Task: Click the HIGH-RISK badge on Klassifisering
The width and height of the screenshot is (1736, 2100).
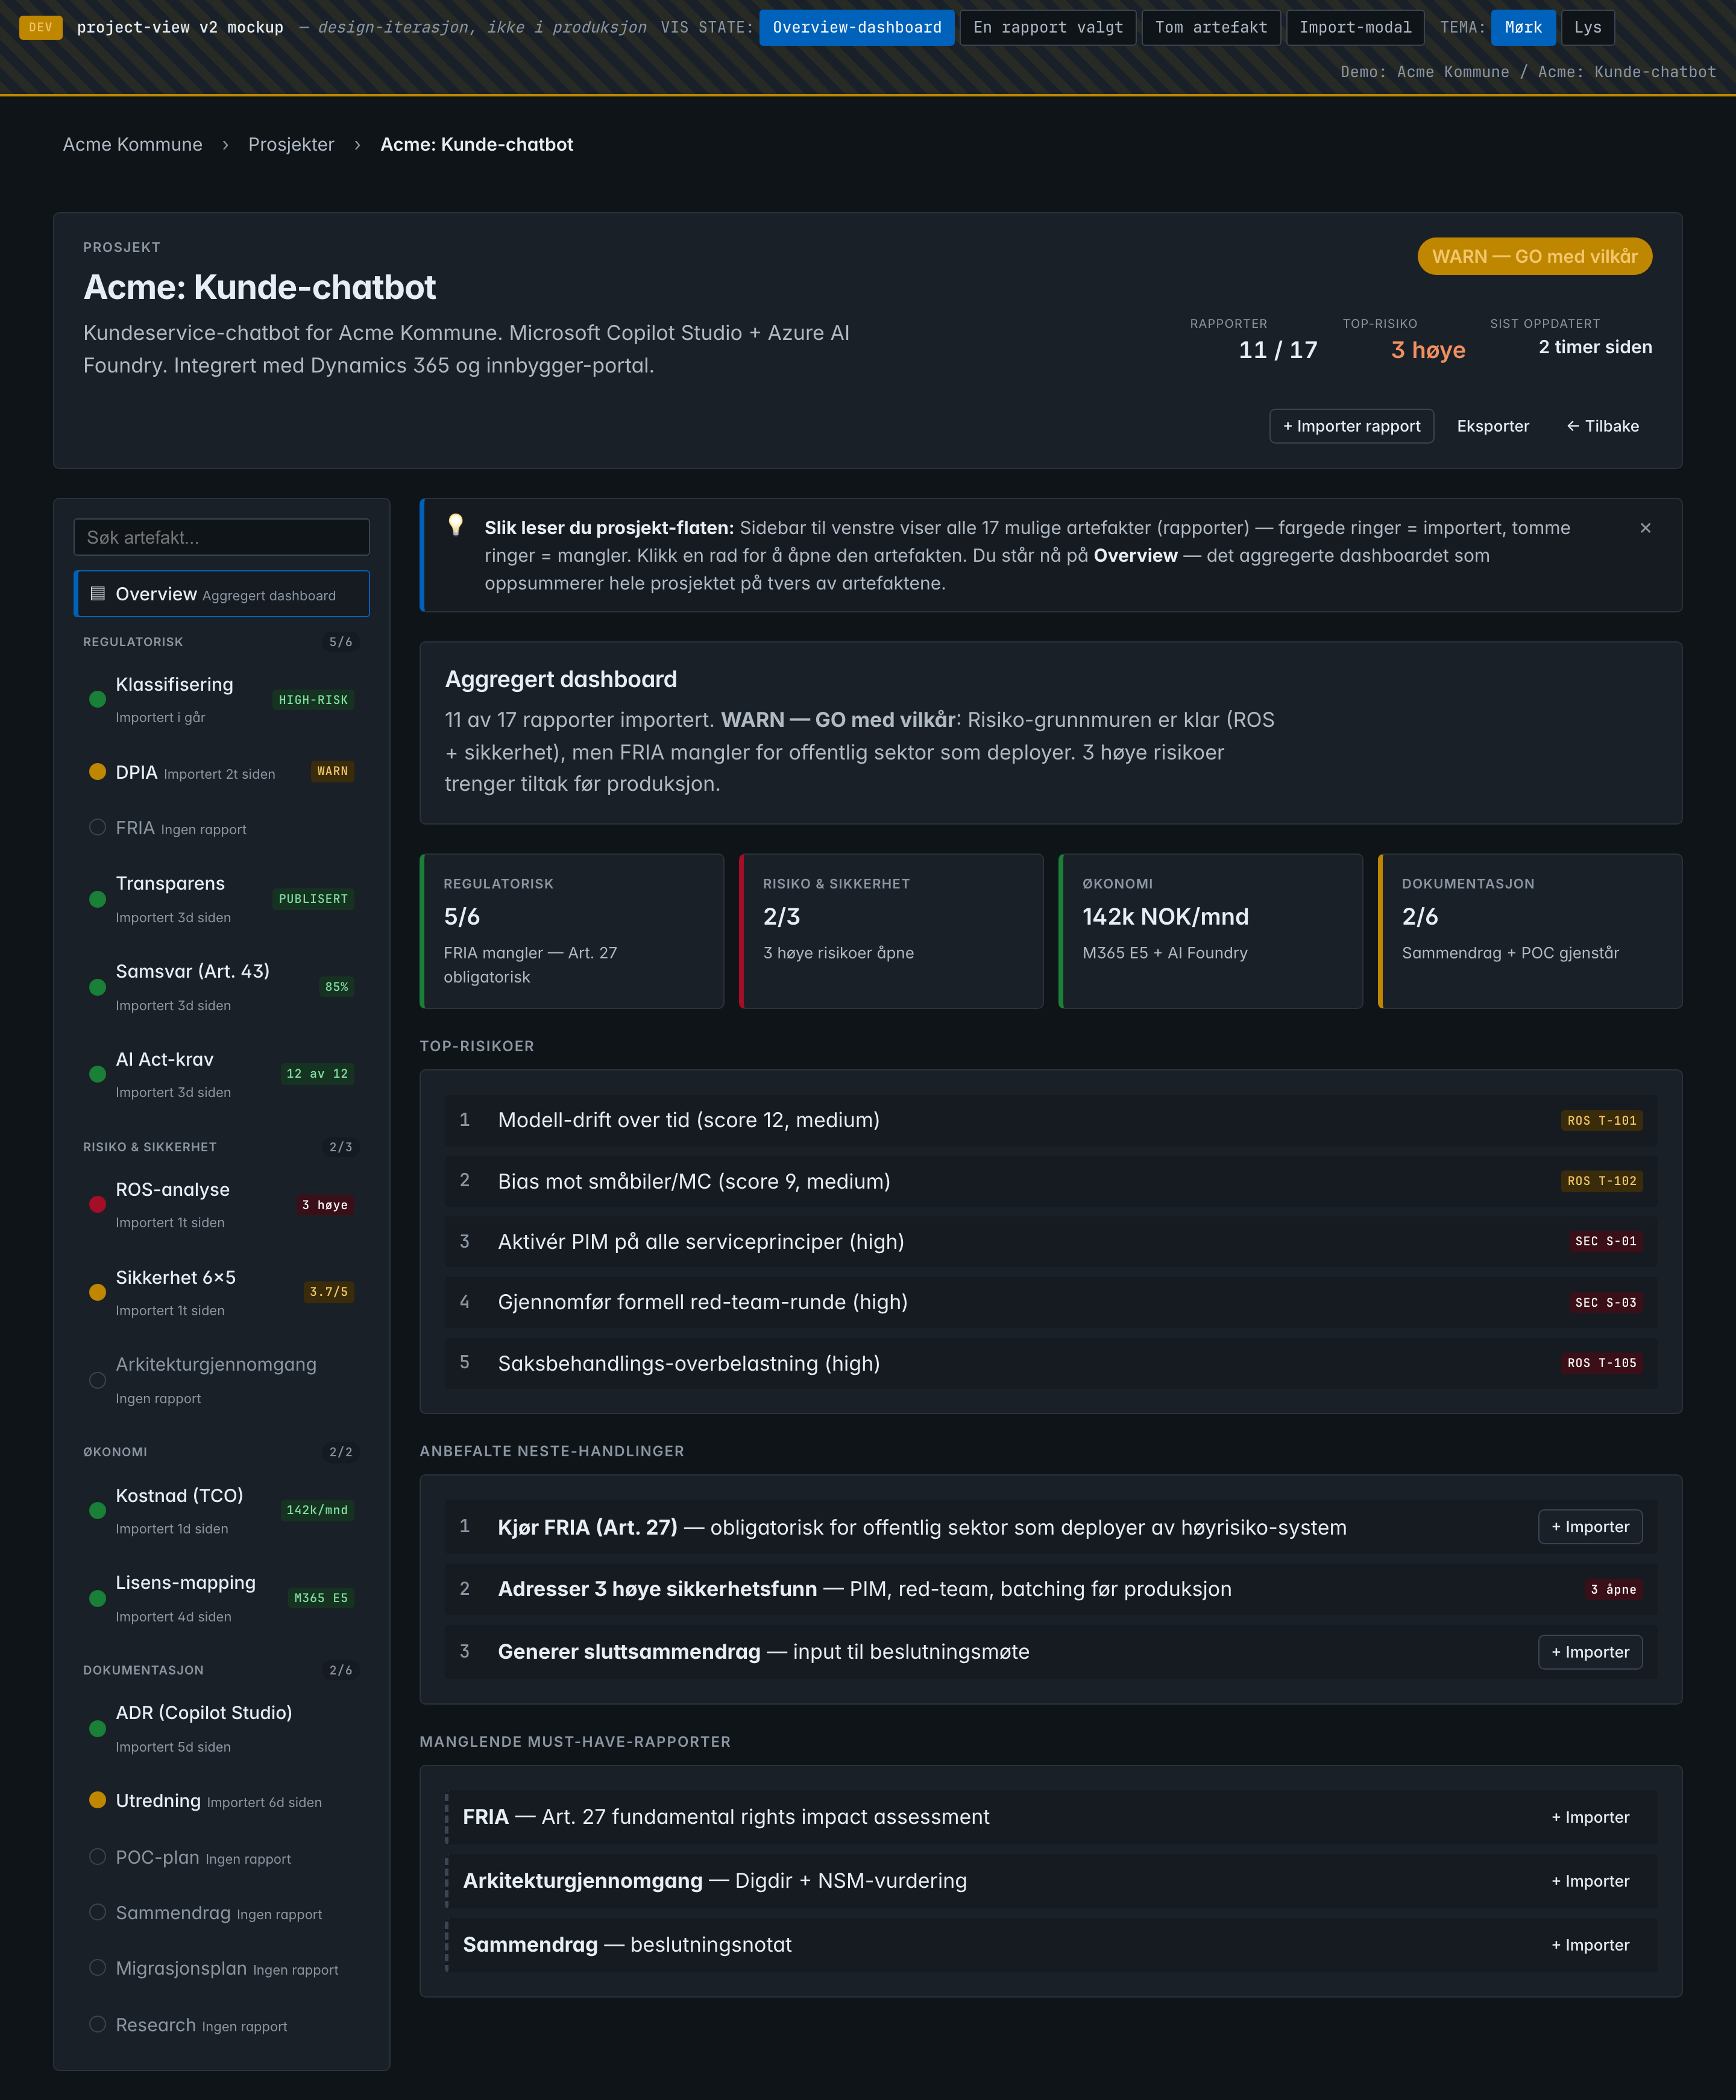Action: [x=313, y=700]
